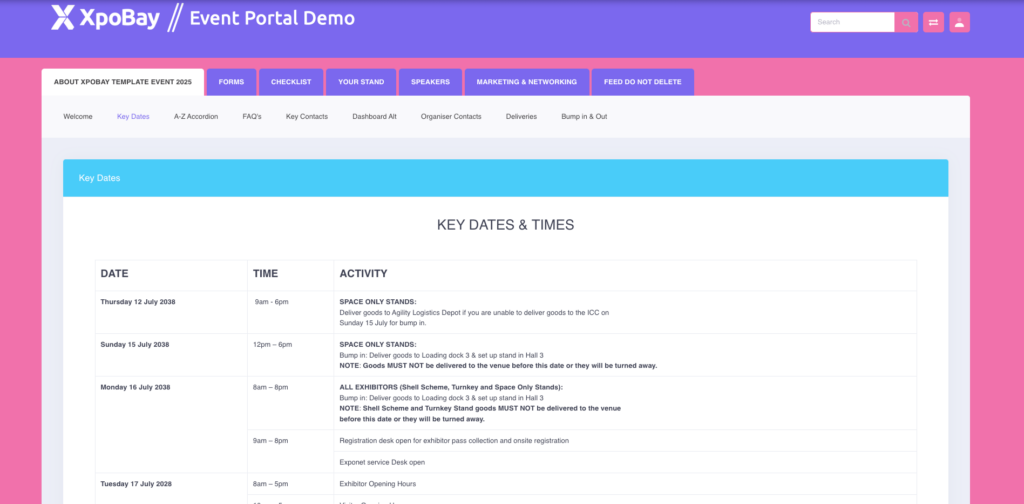Open the Speakers tab

pos(430,82)
